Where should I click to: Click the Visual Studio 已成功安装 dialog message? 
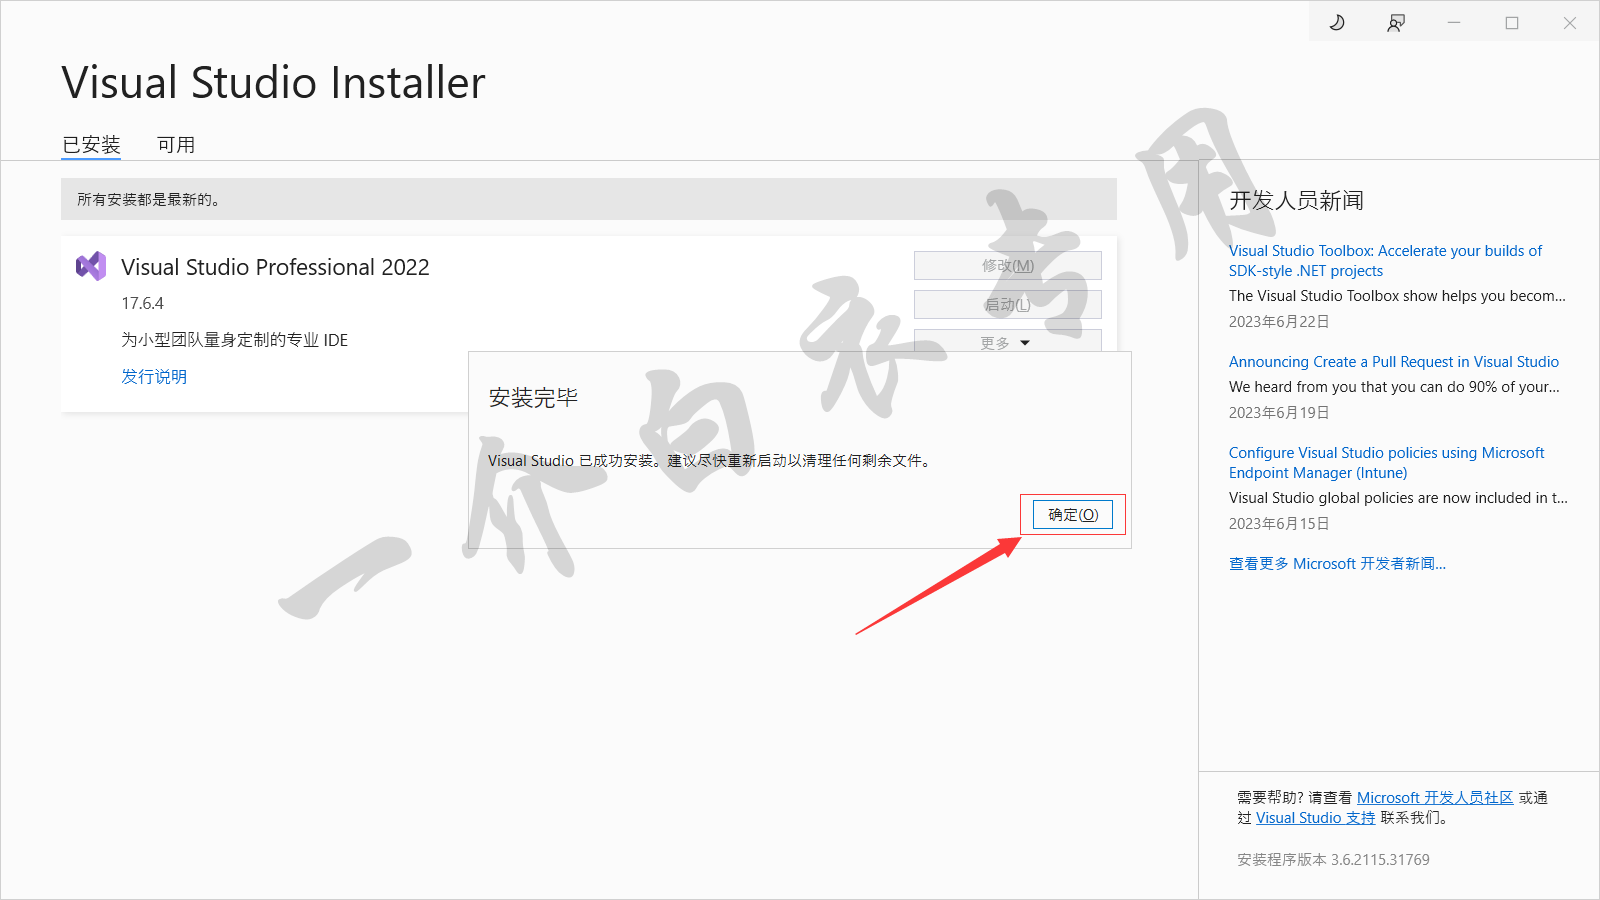(x=711, y=460)
